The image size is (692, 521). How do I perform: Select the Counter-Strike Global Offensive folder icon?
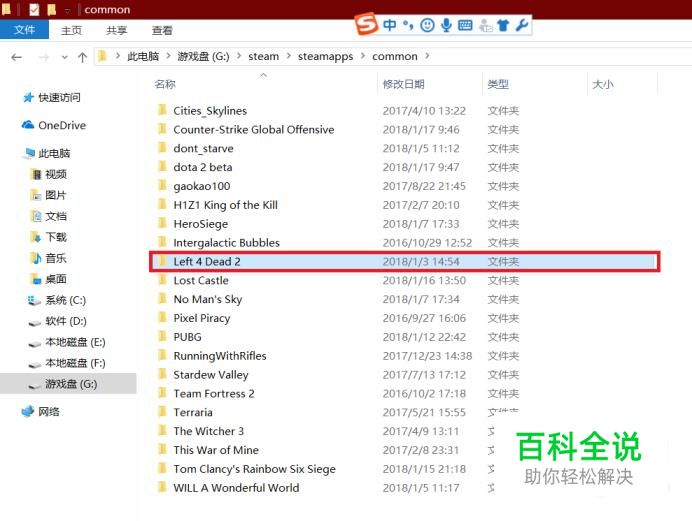click(162, 129)
